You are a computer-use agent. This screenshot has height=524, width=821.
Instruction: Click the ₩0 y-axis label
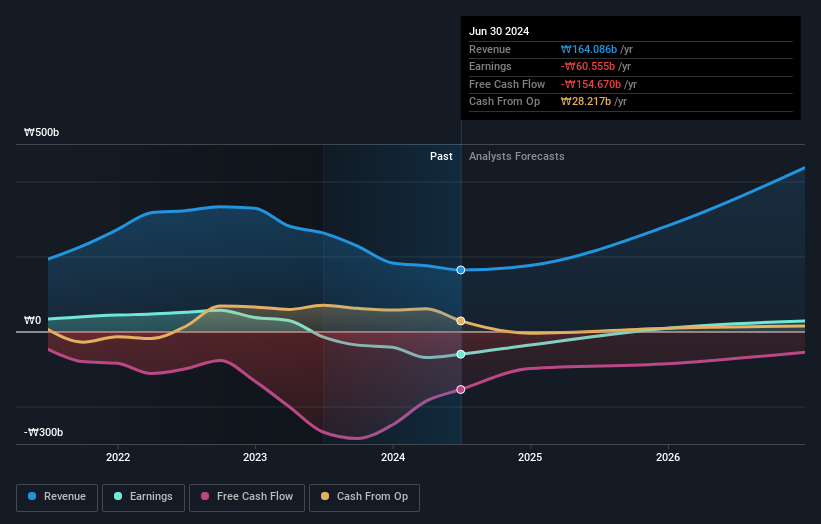click(32, 320)
